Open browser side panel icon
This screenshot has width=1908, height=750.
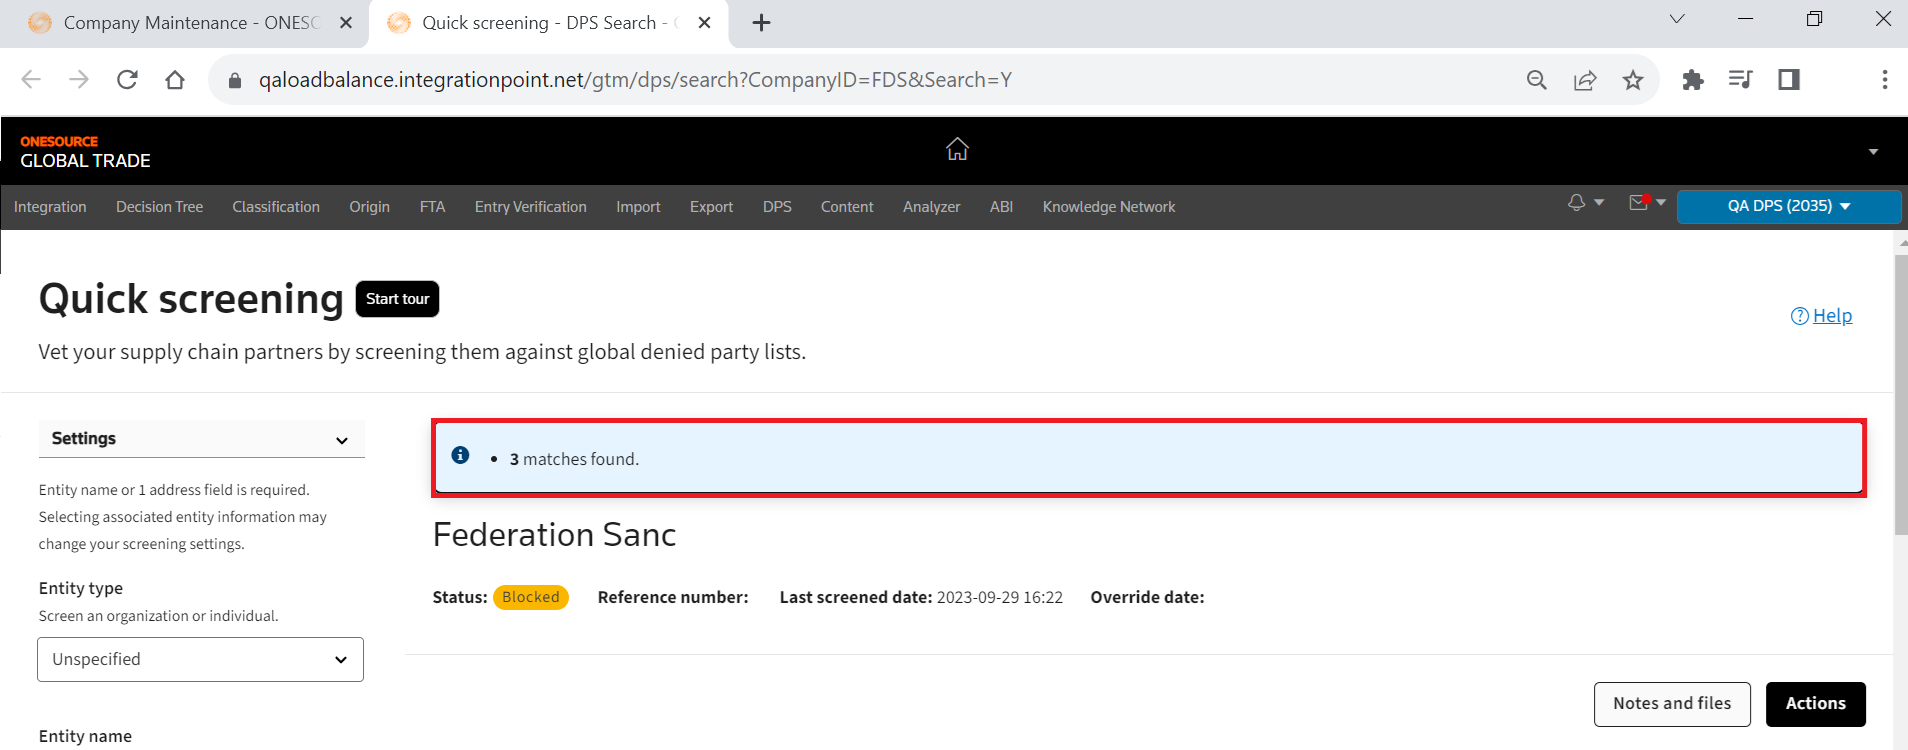[x=1789, y=80]
